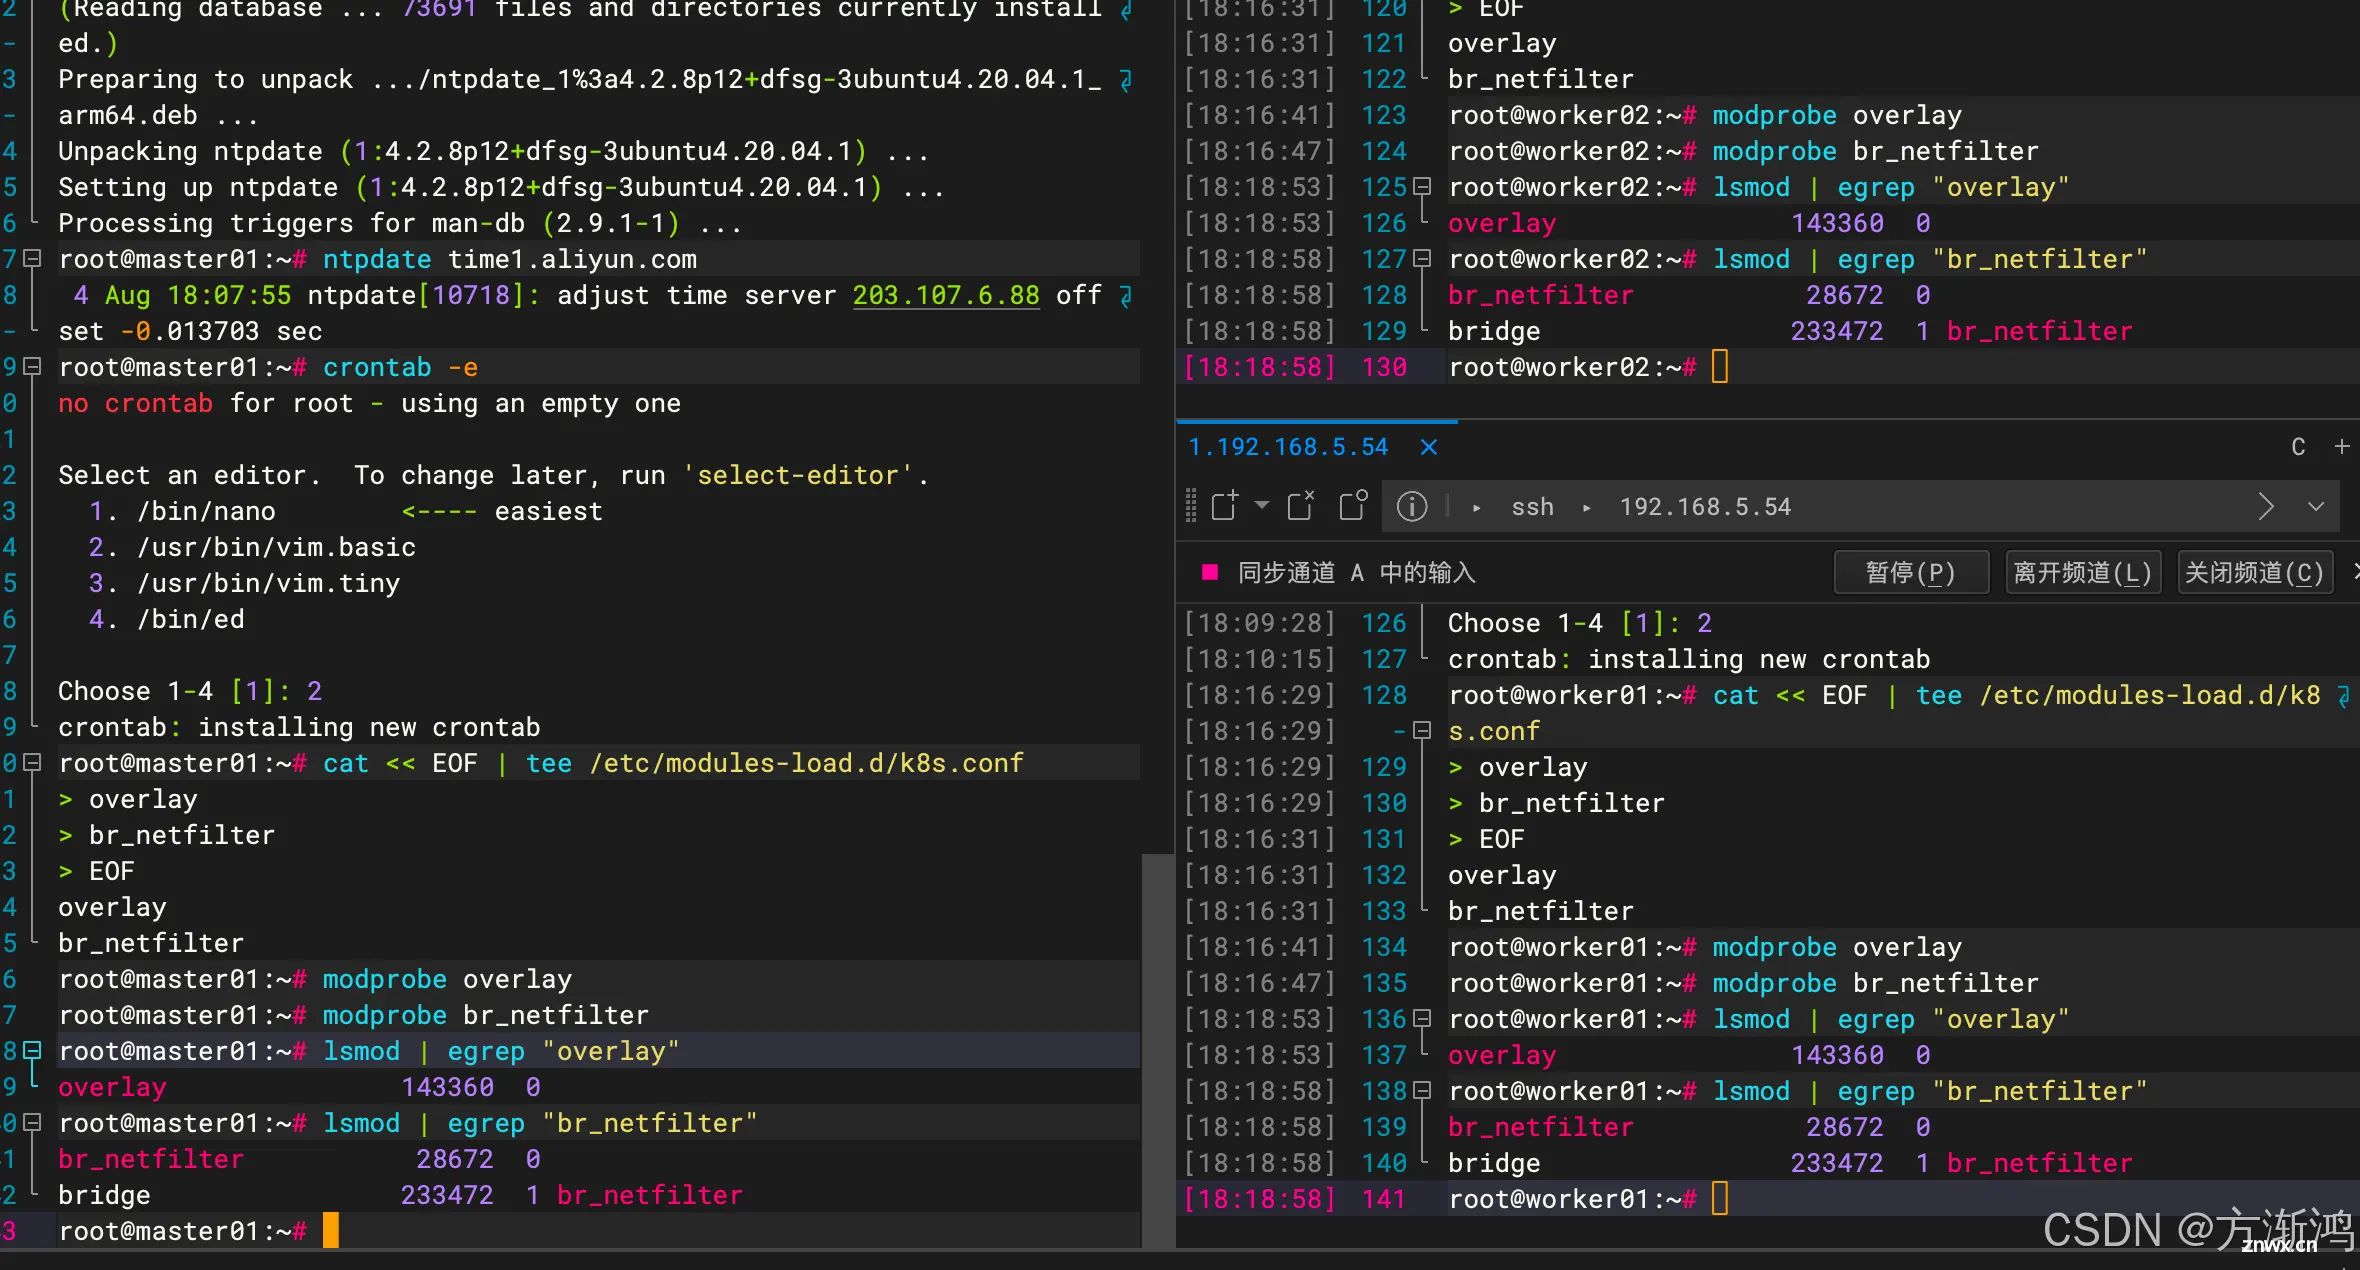2360x1270 pixels.
Task: Click the close session icon with x
Action: click(1301, 506)
